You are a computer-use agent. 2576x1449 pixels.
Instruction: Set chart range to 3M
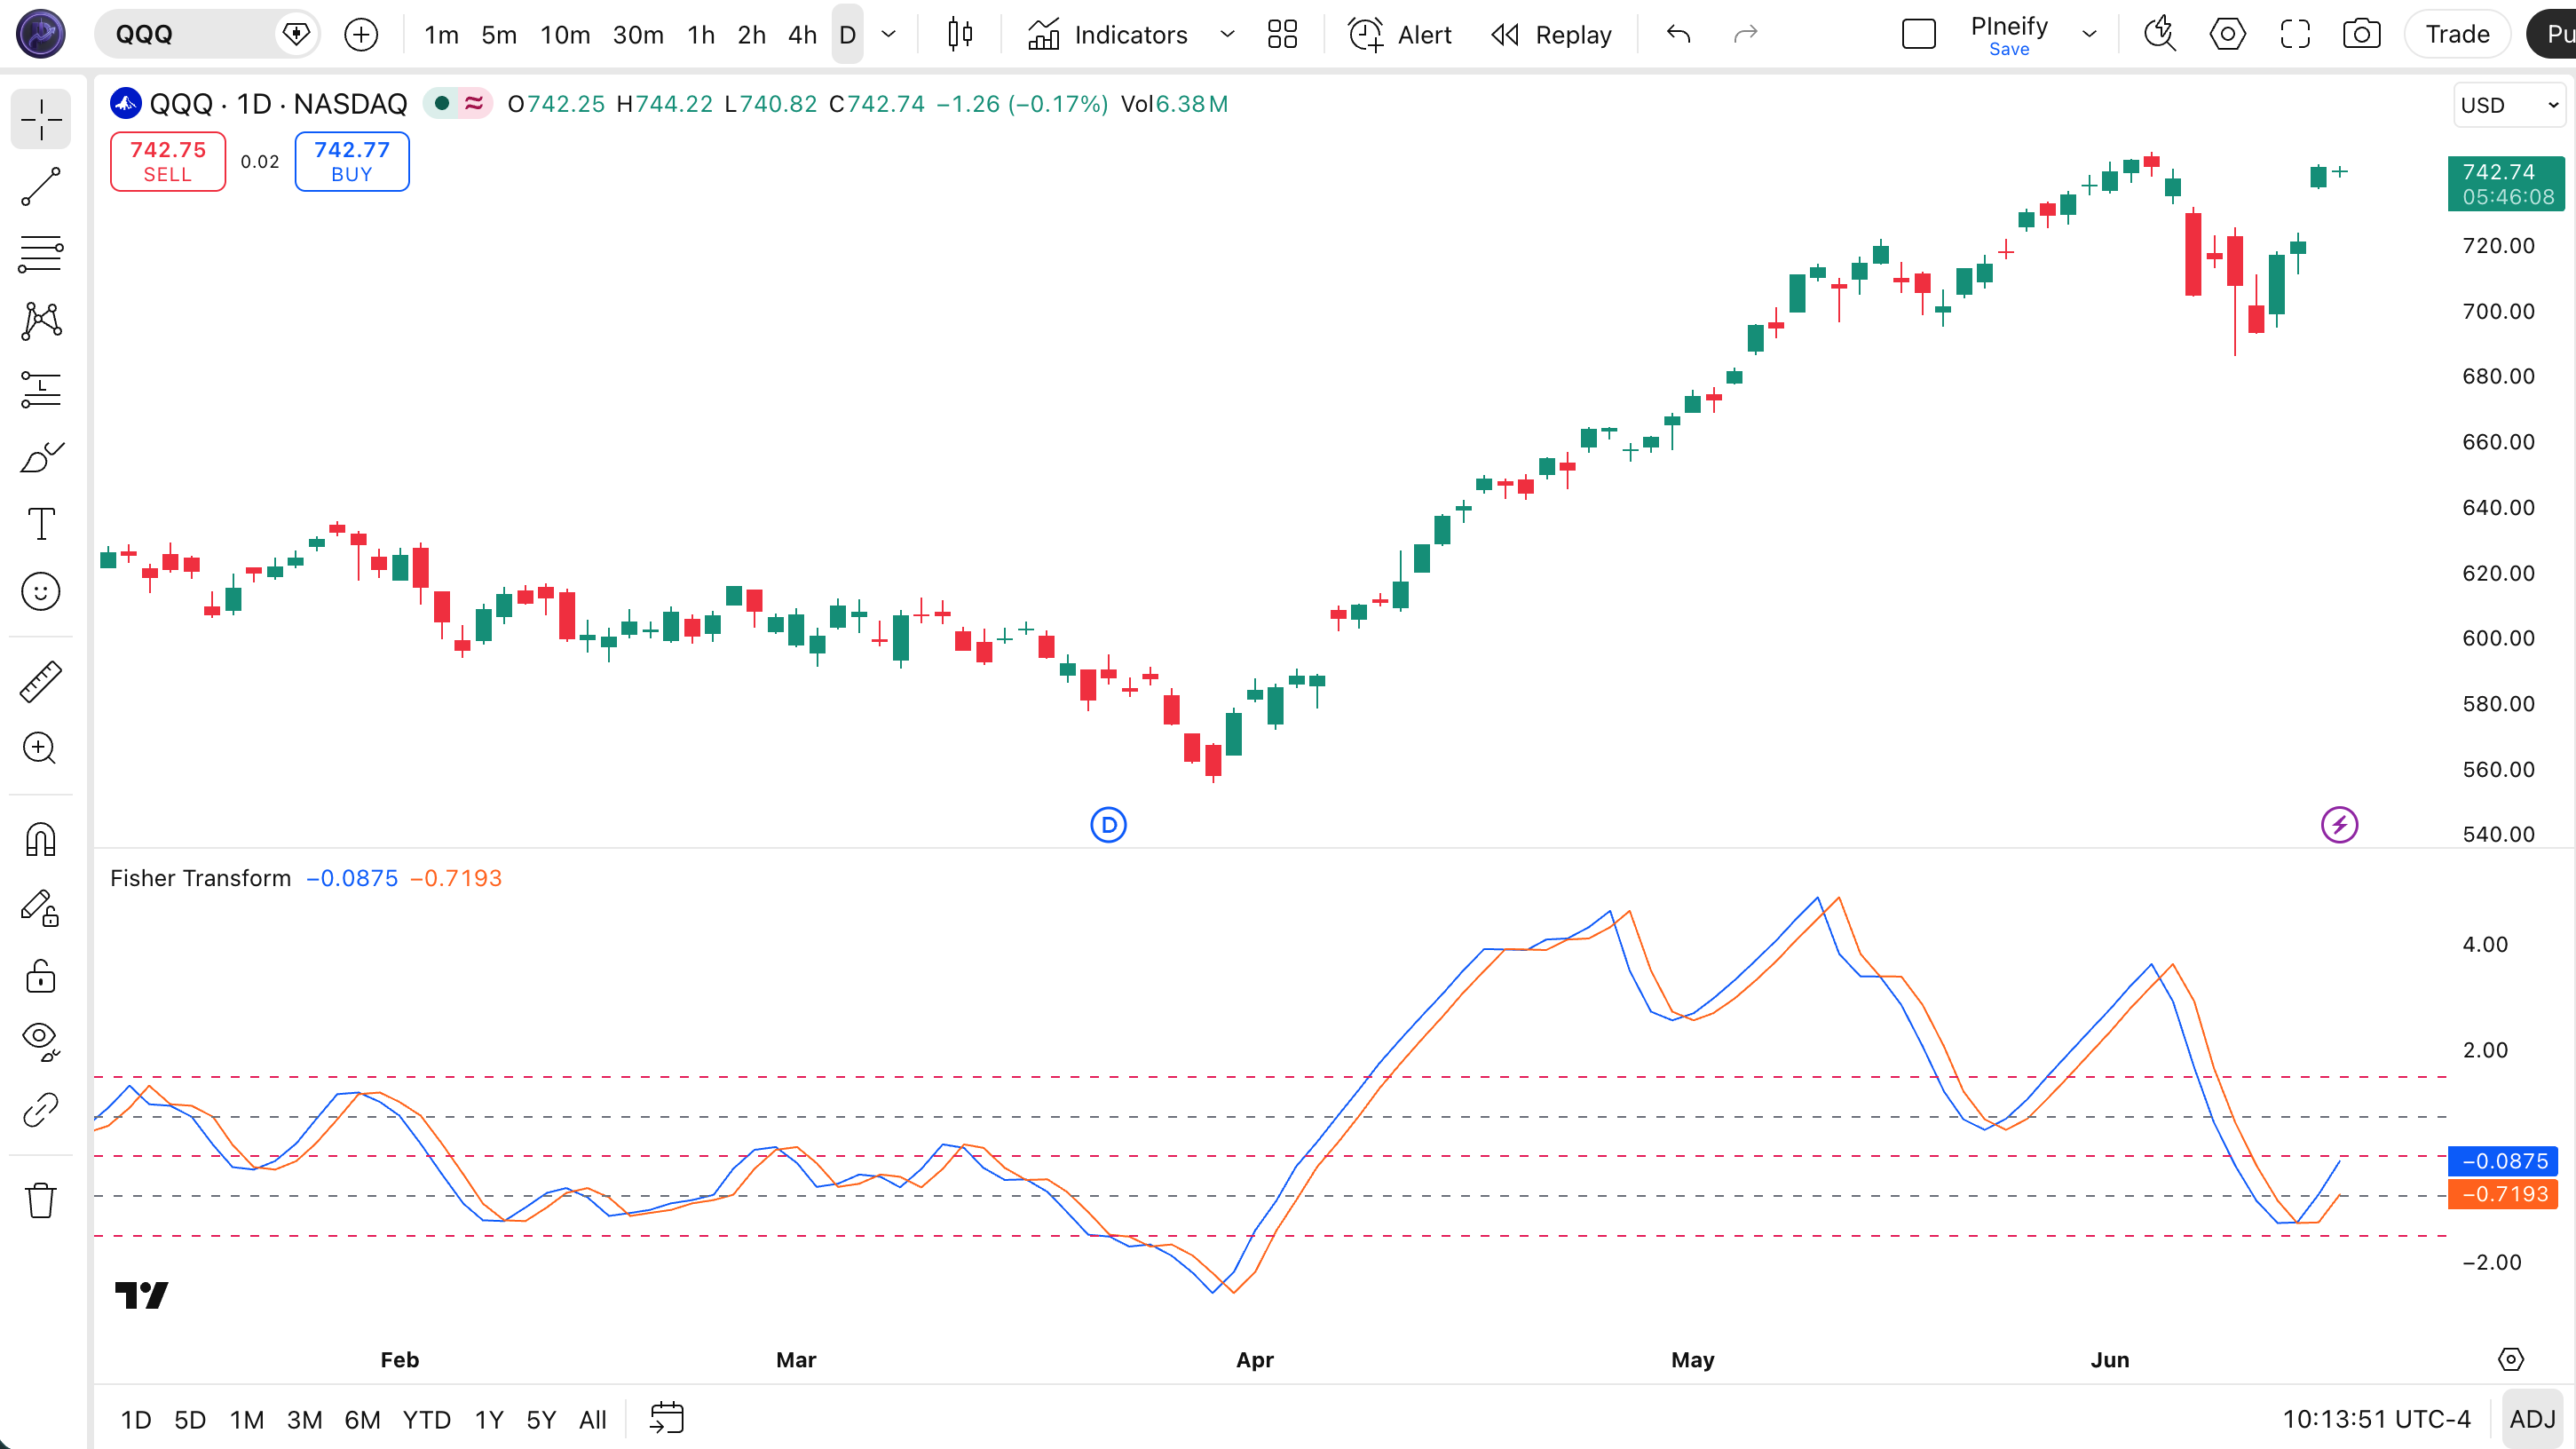click(x=305, y=1419)
